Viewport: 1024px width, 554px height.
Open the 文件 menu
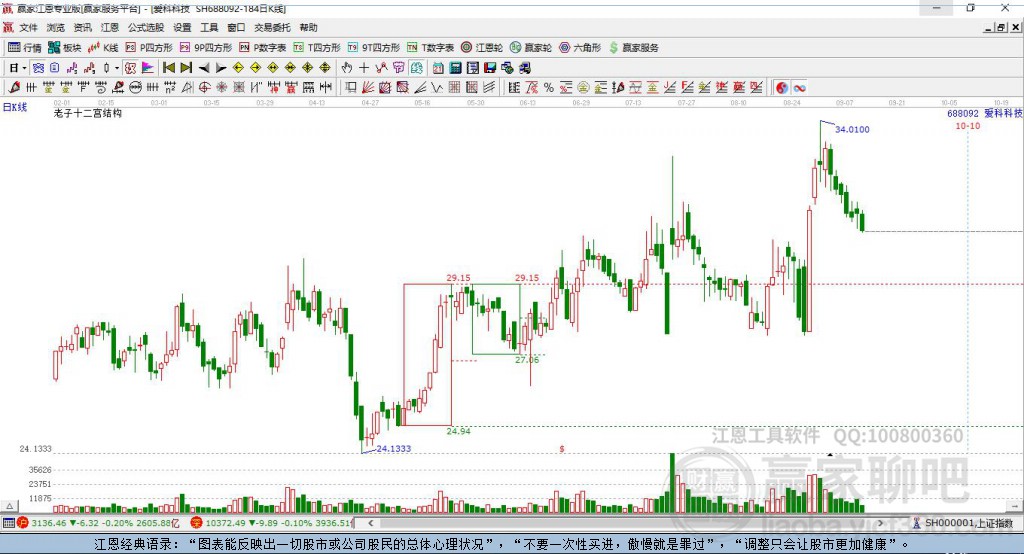point(28,27)
